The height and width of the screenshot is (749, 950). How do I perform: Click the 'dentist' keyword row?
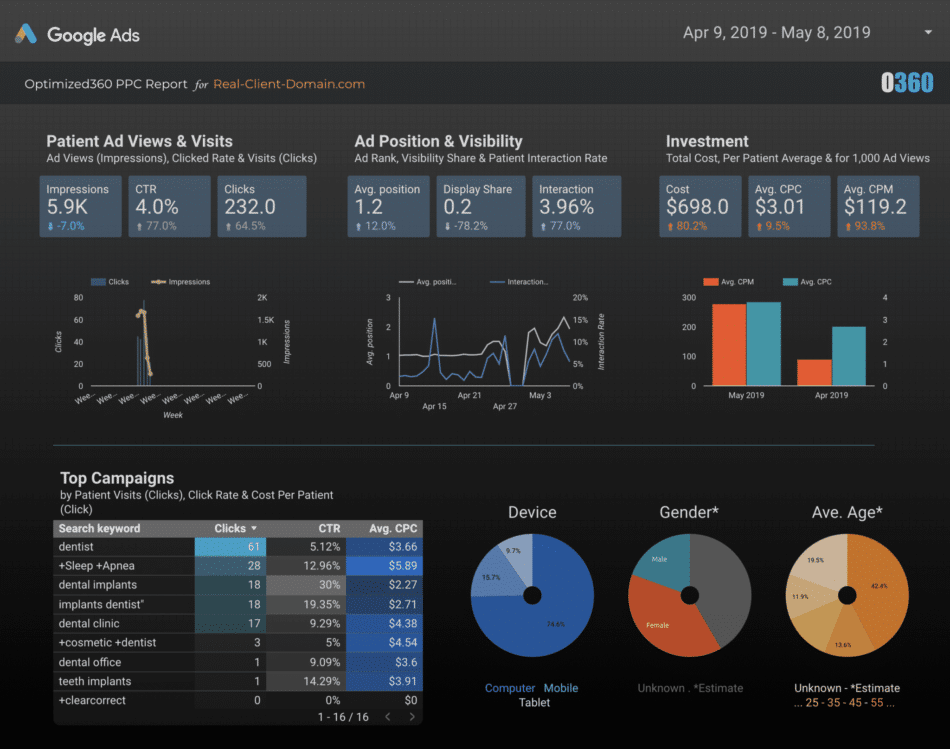click(x=238, y=547)
